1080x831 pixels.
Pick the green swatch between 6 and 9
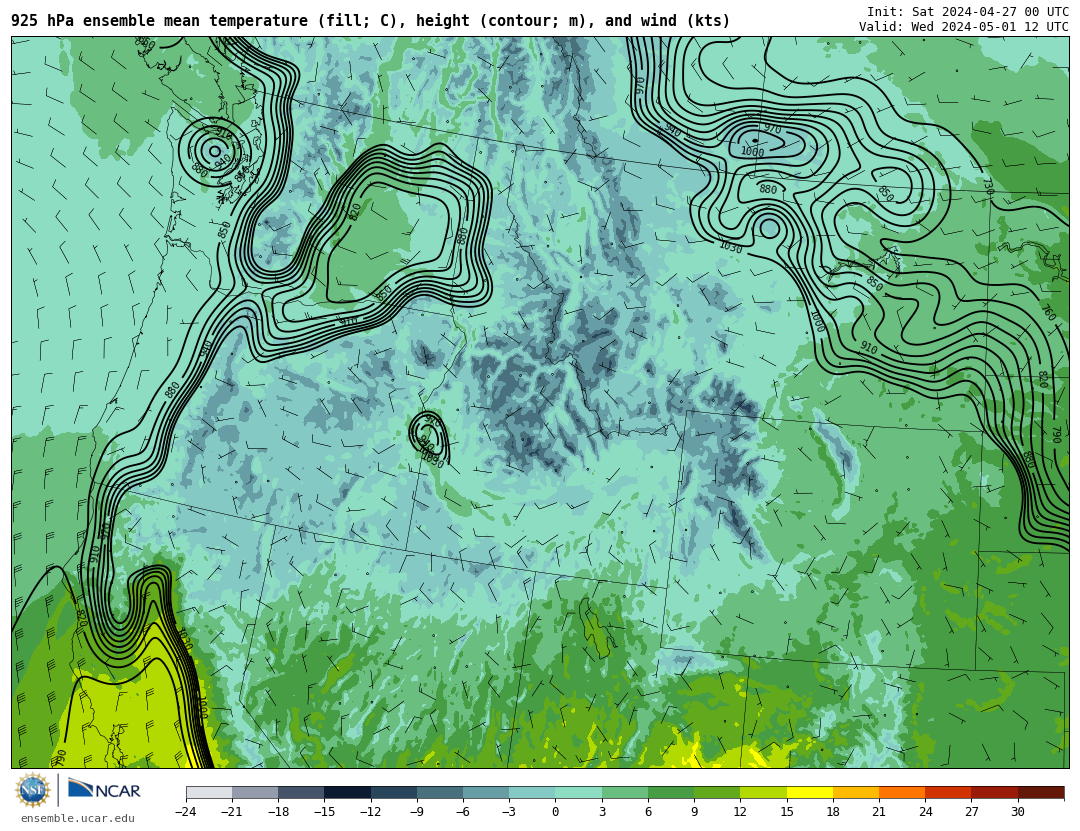671,792
